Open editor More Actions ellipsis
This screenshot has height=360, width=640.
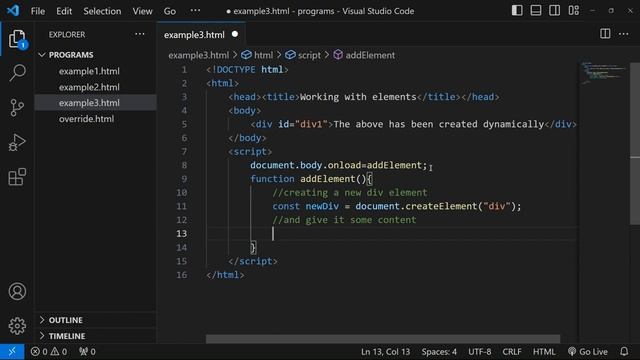(x=624, y=34)
